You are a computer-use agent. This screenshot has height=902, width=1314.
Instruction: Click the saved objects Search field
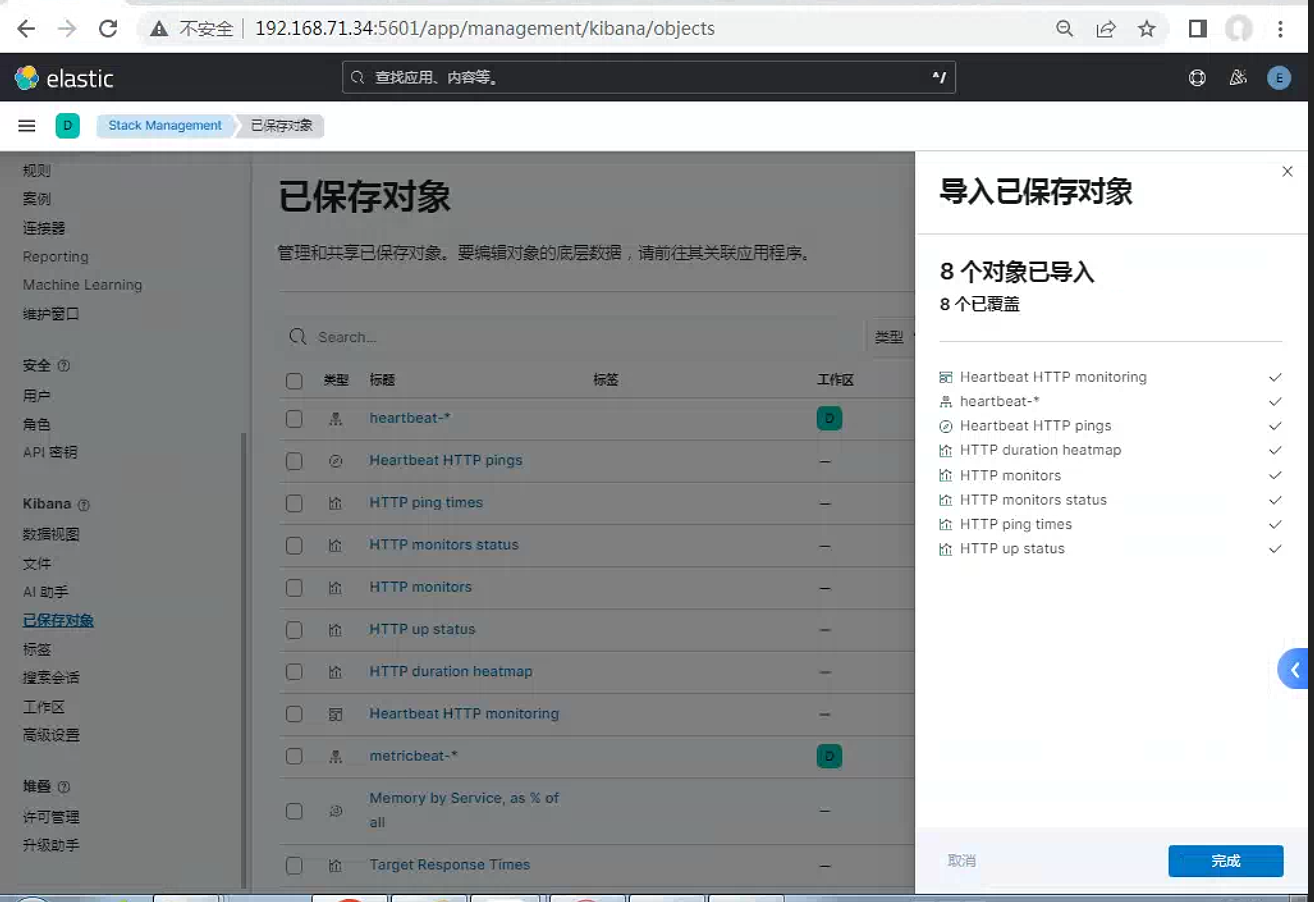(x=570, y=338)
